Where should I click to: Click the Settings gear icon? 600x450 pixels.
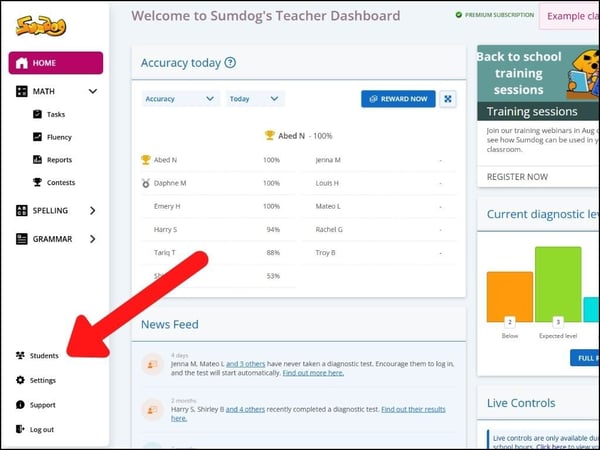click(20, 380)
